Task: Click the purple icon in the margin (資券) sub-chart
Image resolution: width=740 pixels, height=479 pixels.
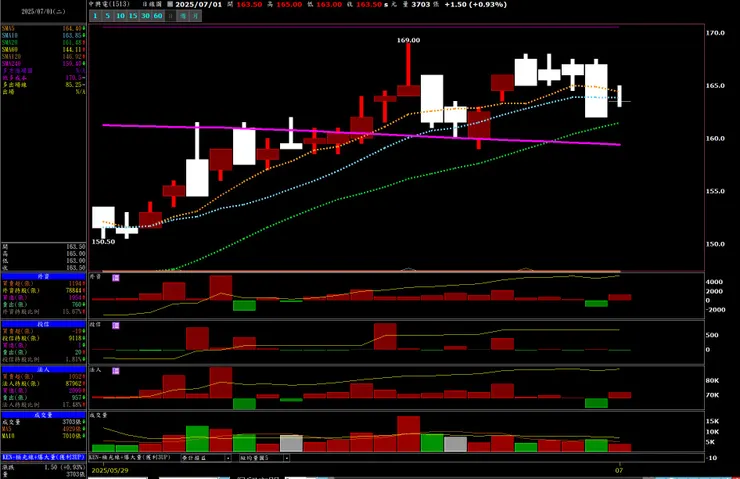Action: (x=116, y=278)
